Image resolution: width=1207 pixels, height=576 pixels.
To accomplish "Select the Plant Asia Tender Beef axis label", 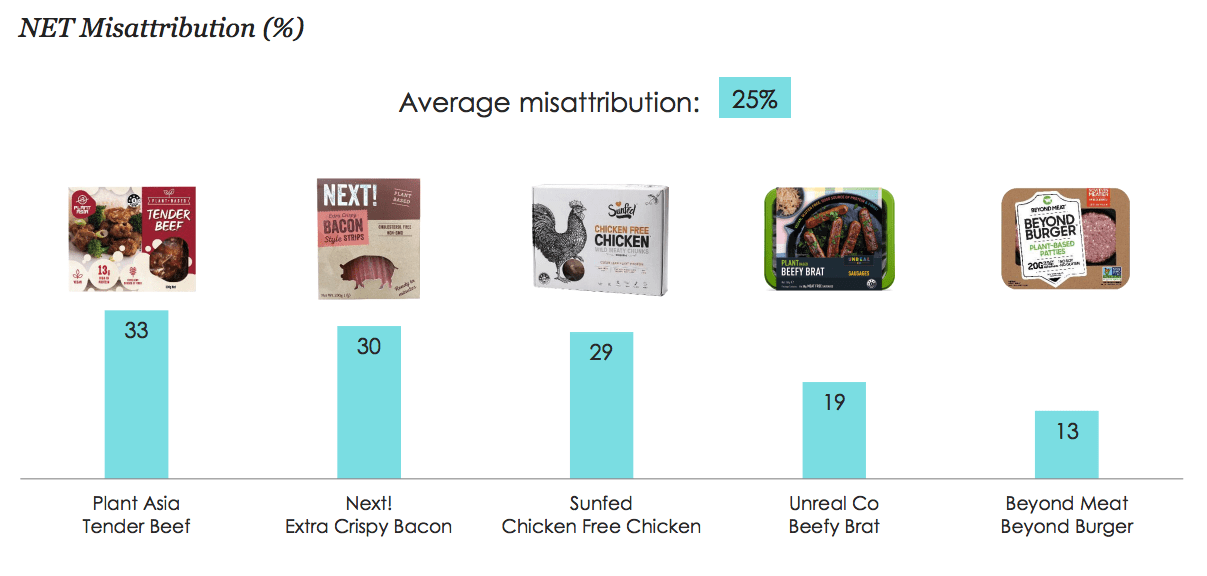I will pyautogui.click(x=136, y=515).
